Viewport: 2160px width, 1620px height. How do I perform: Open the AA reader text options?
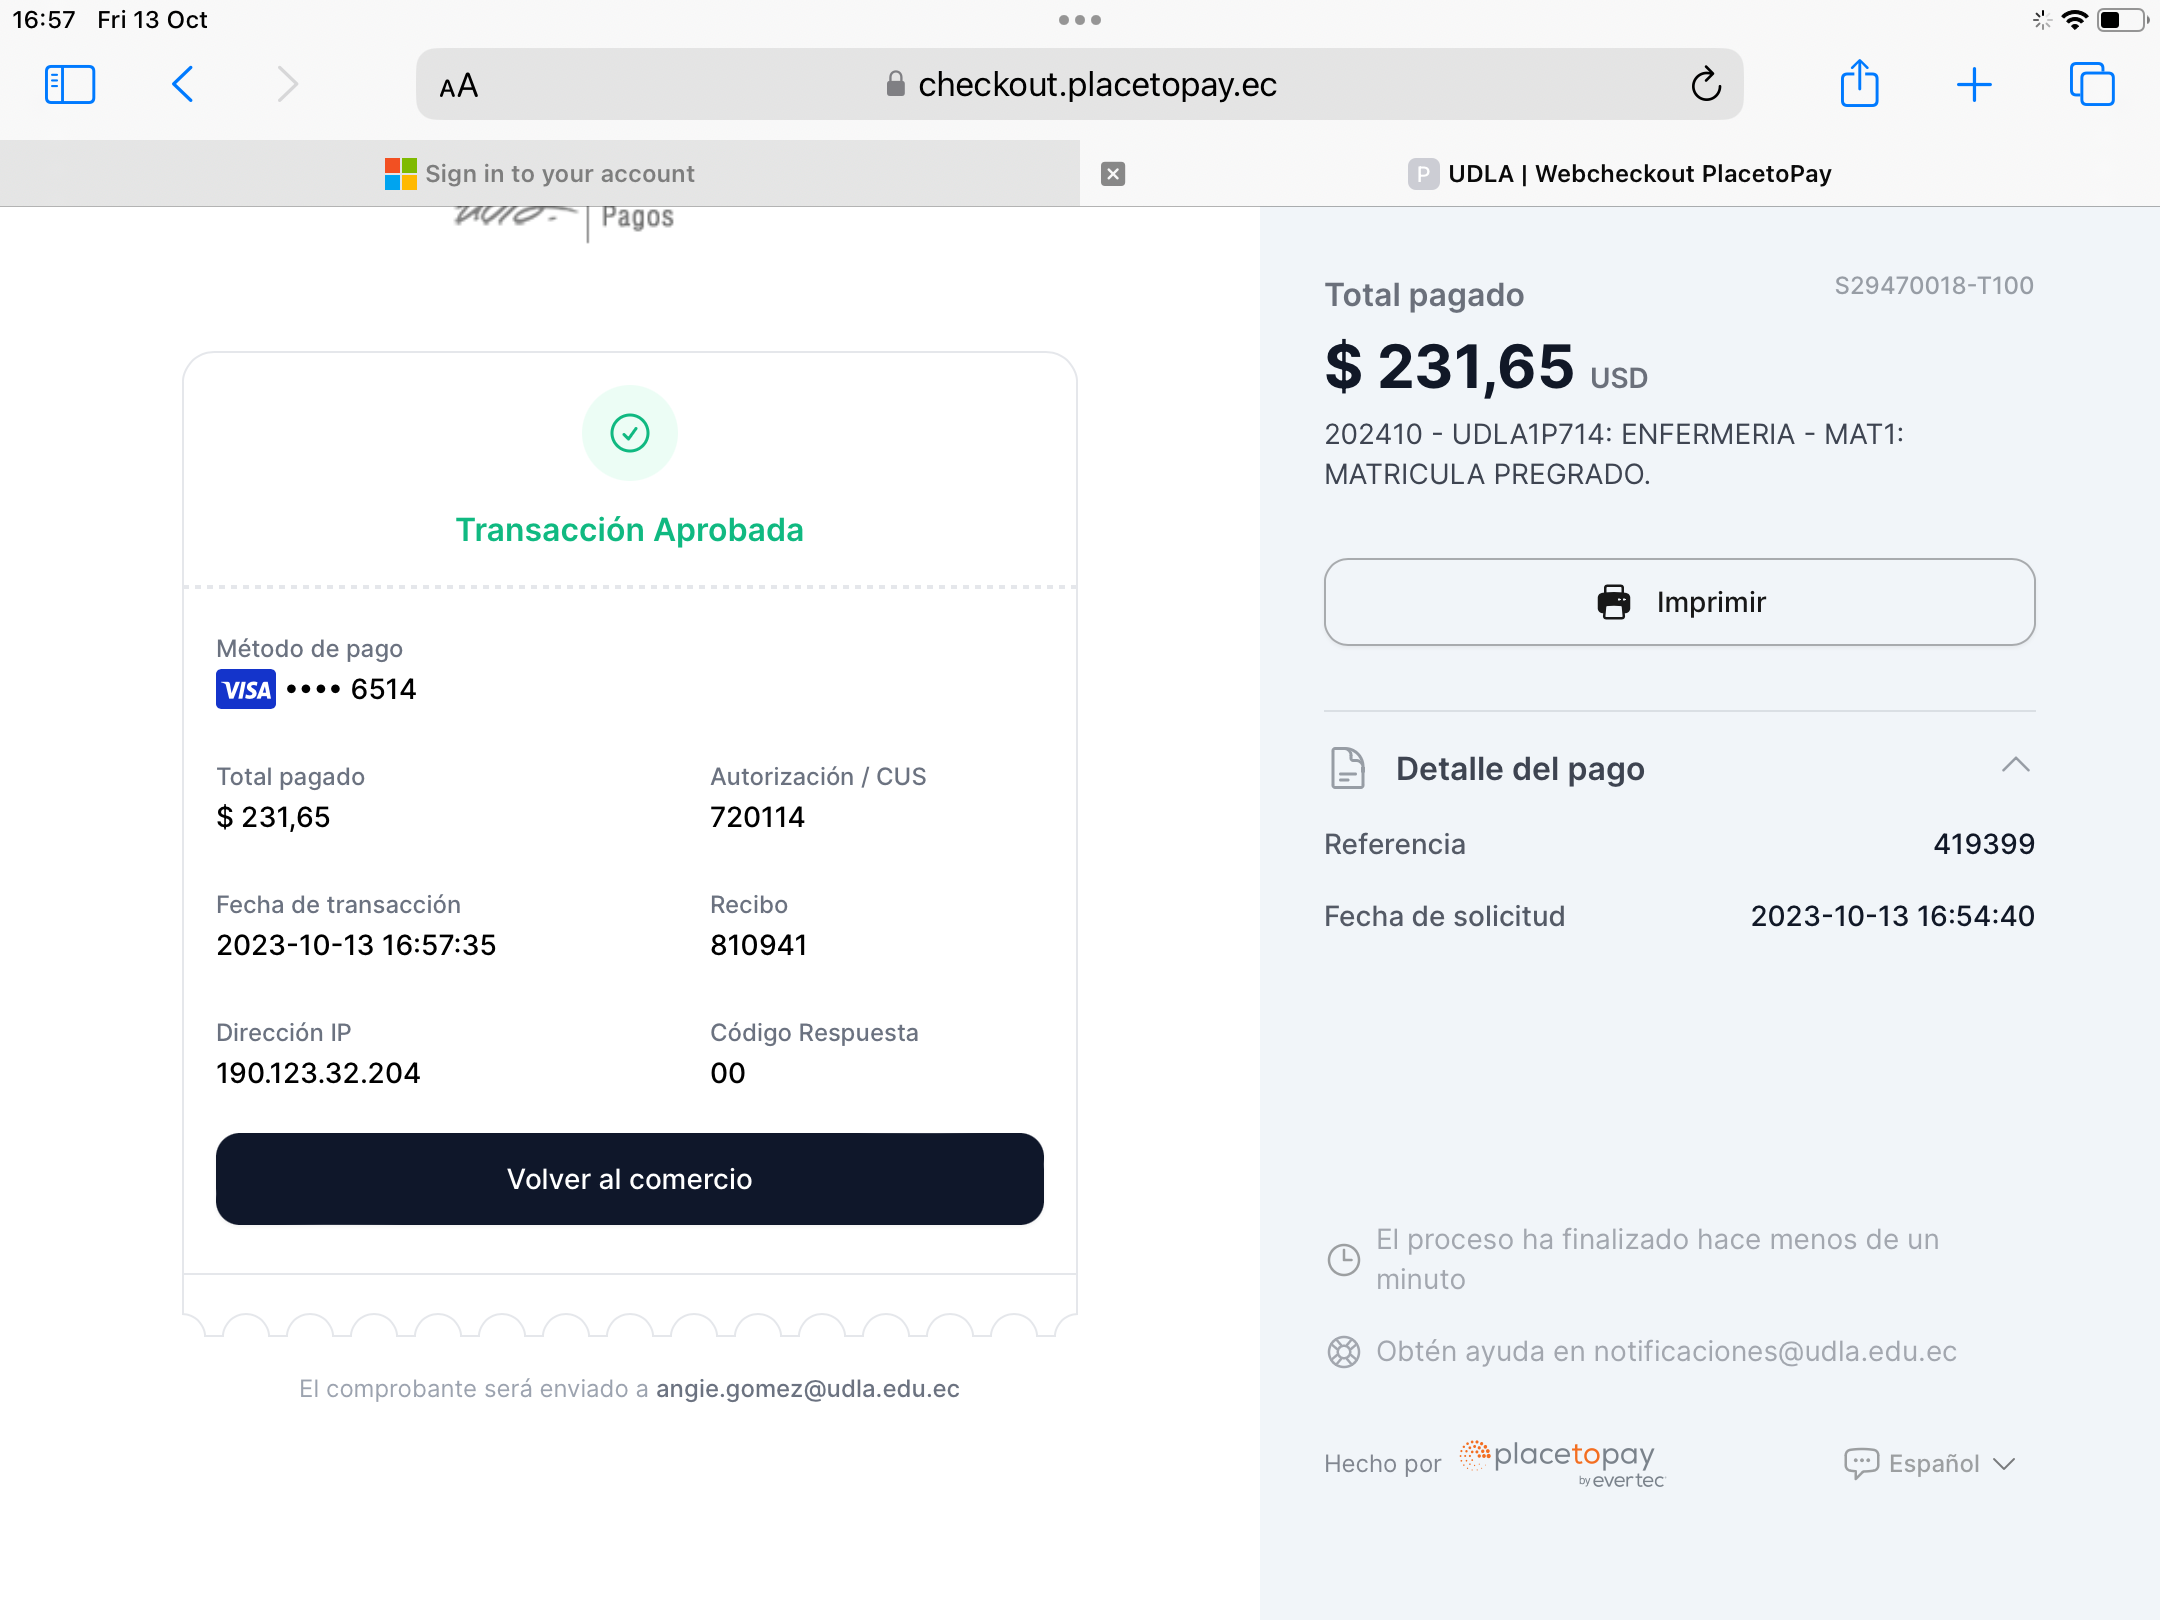tap(459, 87)
